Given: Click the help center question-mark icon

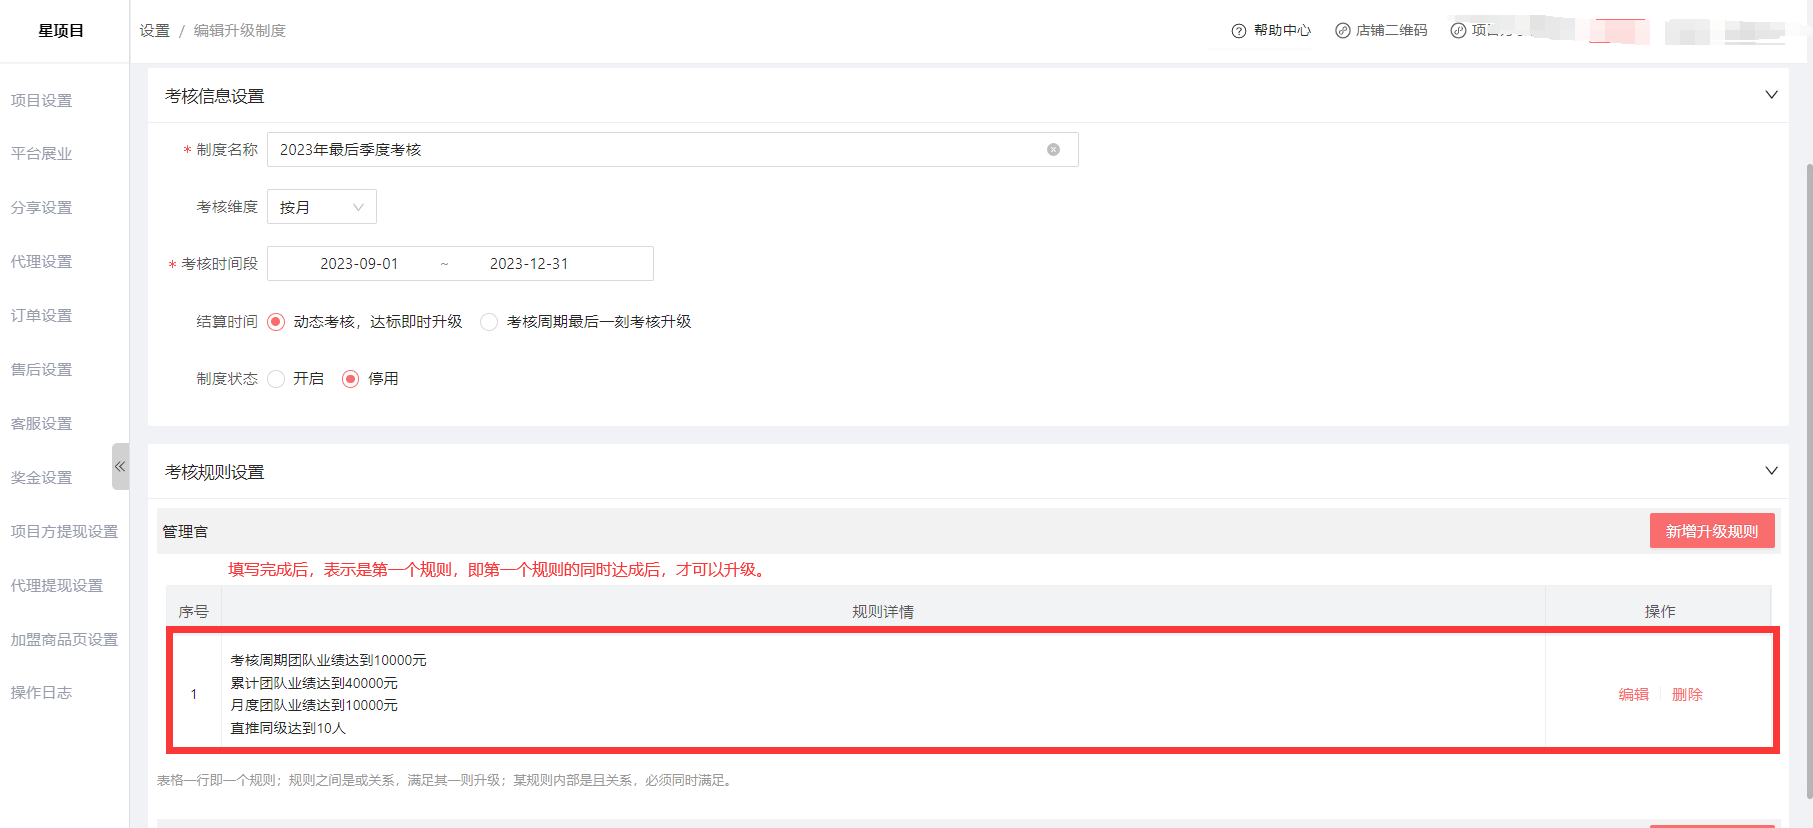Looking at the screenshot, I should (1238, 31).
